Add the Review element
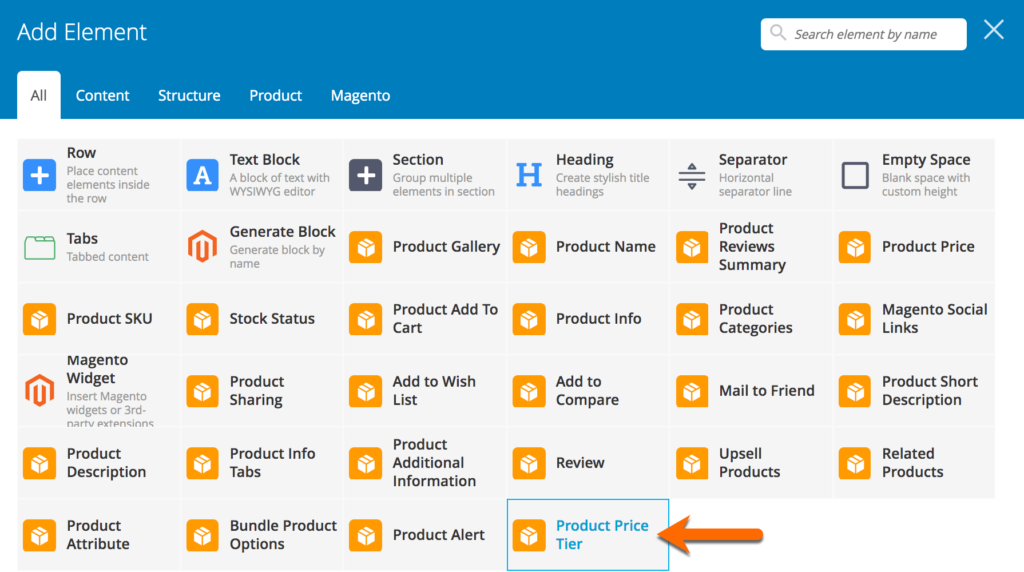 click(x=588, y=463)
